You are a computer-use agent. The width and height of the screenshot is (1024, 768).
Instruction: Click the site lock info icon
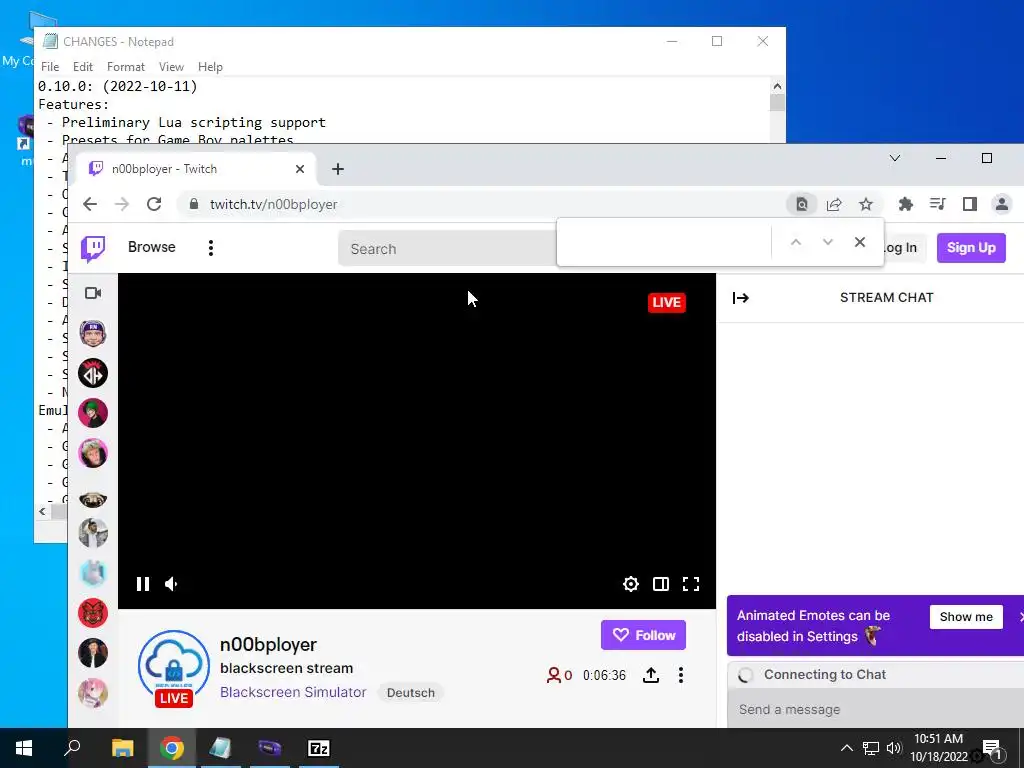click(193, 204)
